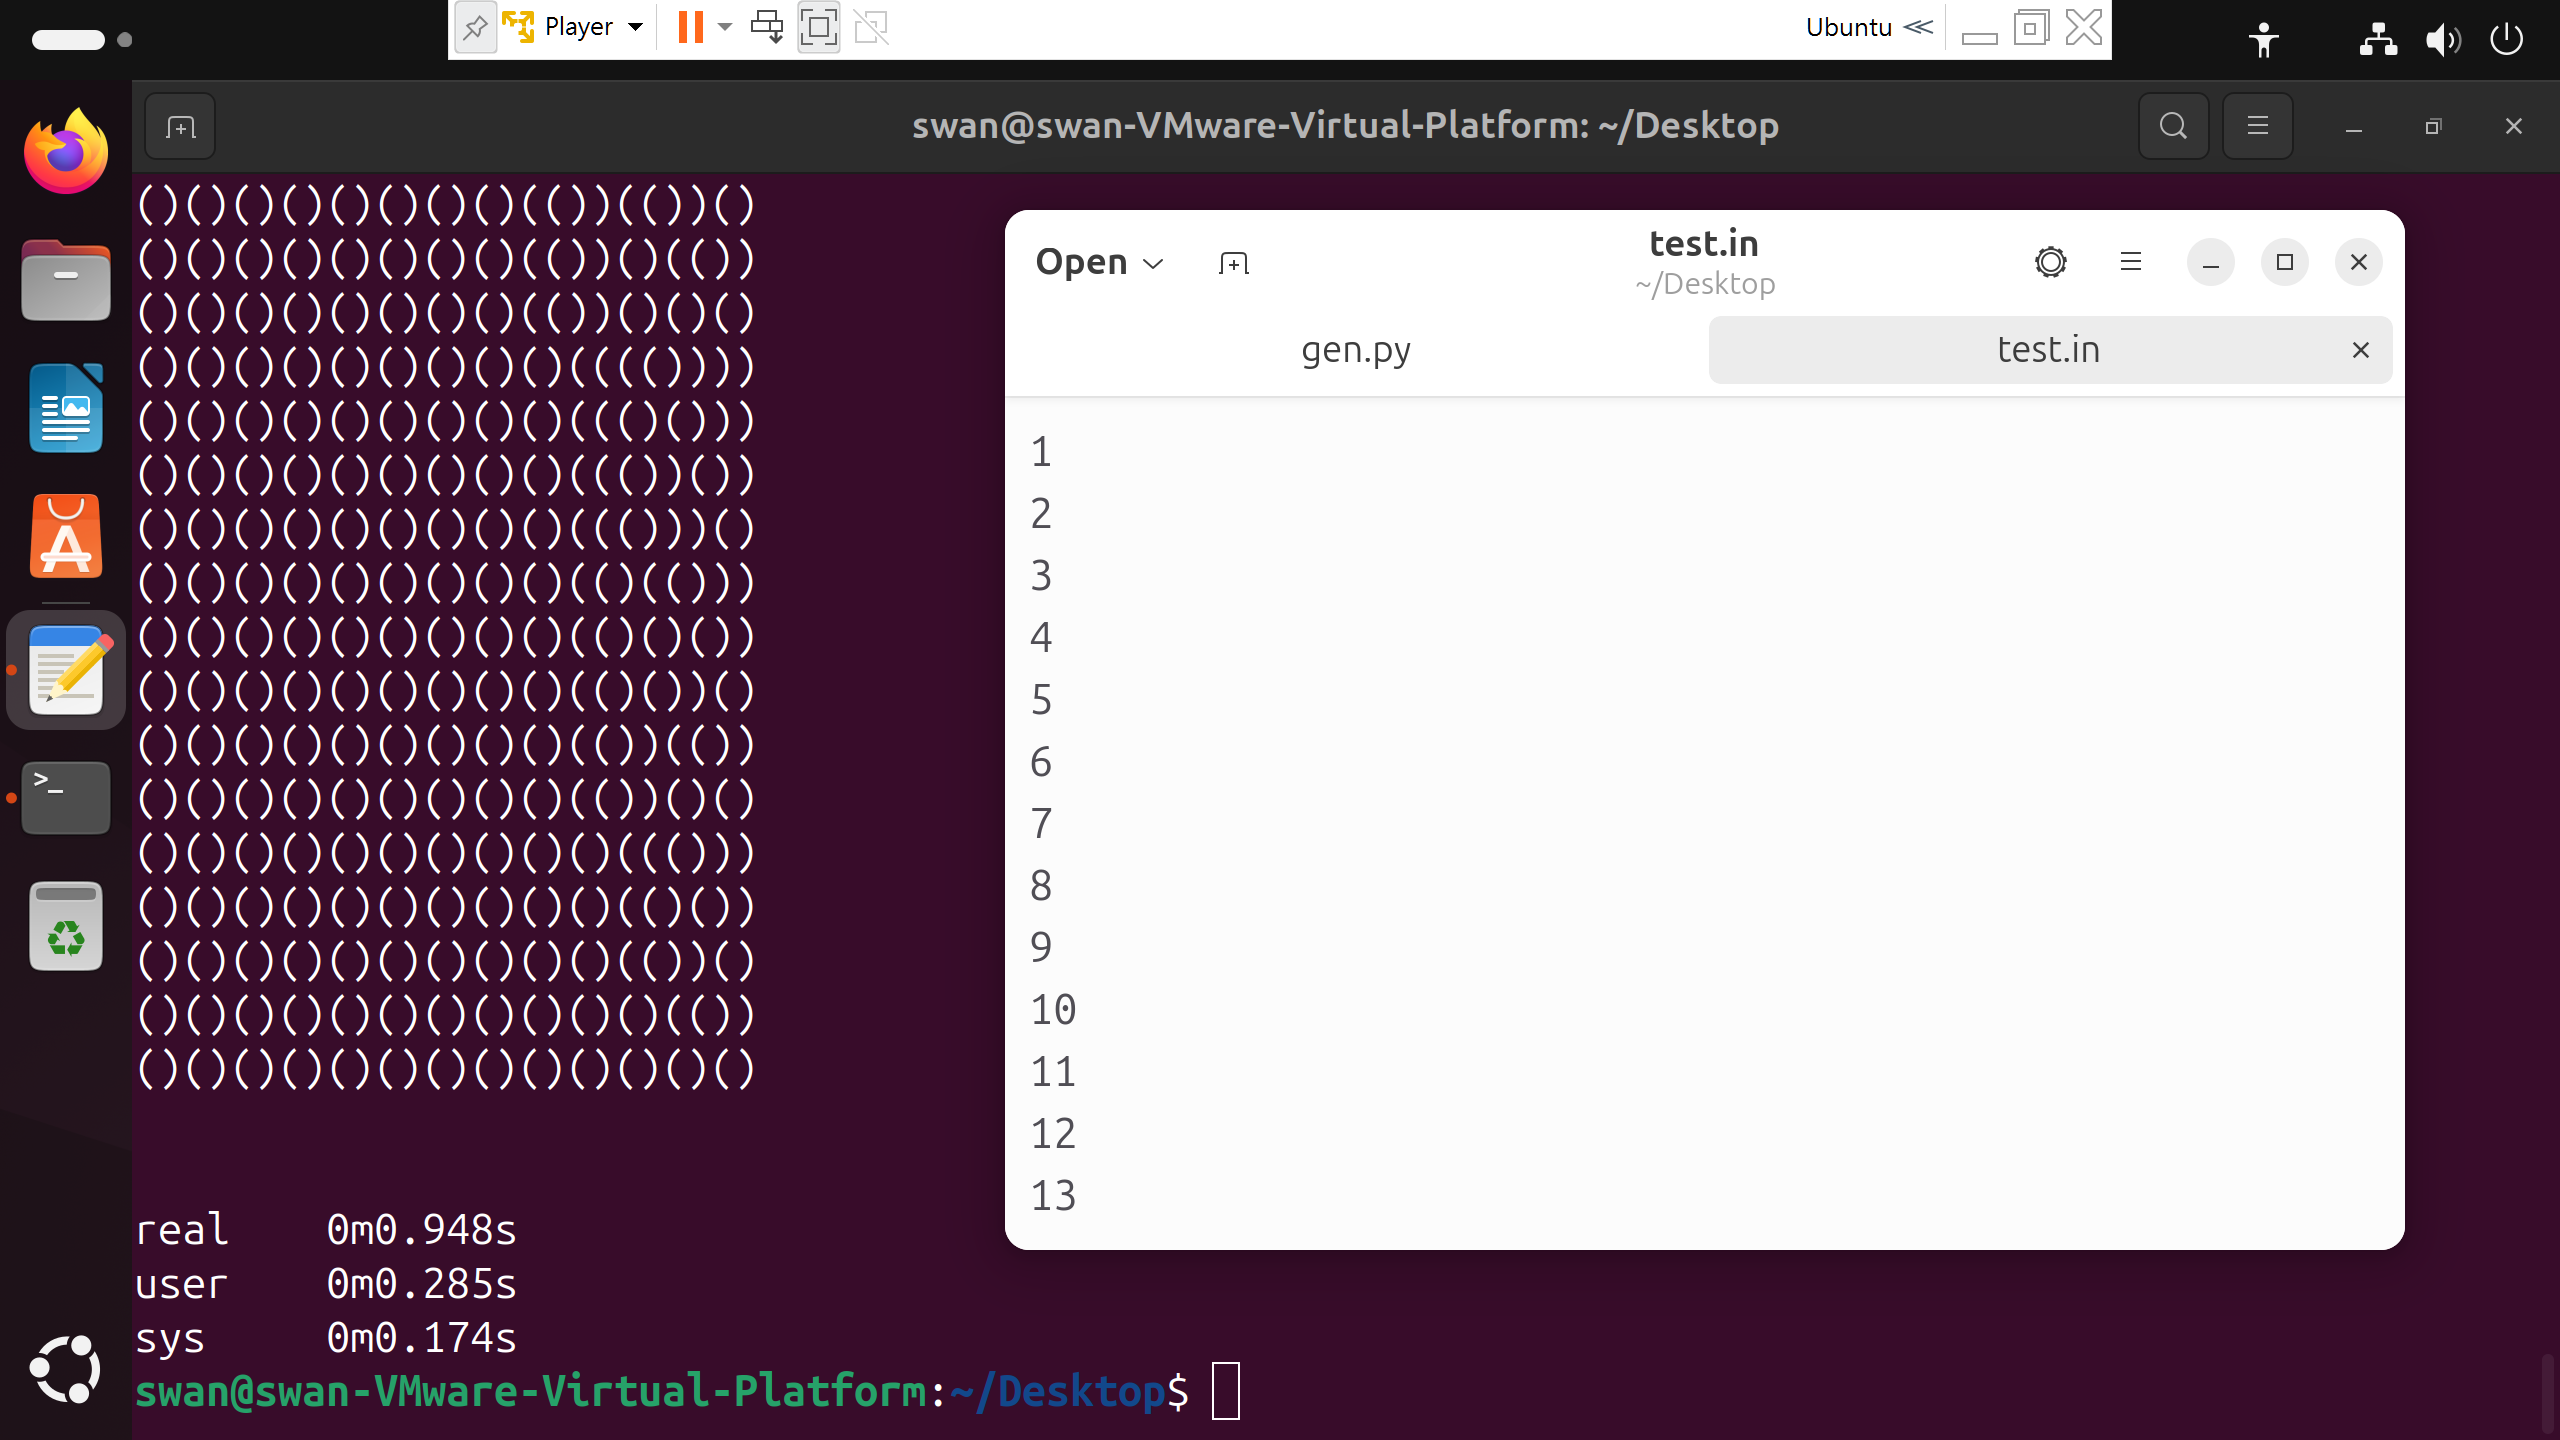Open LibreOffice Writer from dock
2560x1440 pixels.
tap(66, 409)
